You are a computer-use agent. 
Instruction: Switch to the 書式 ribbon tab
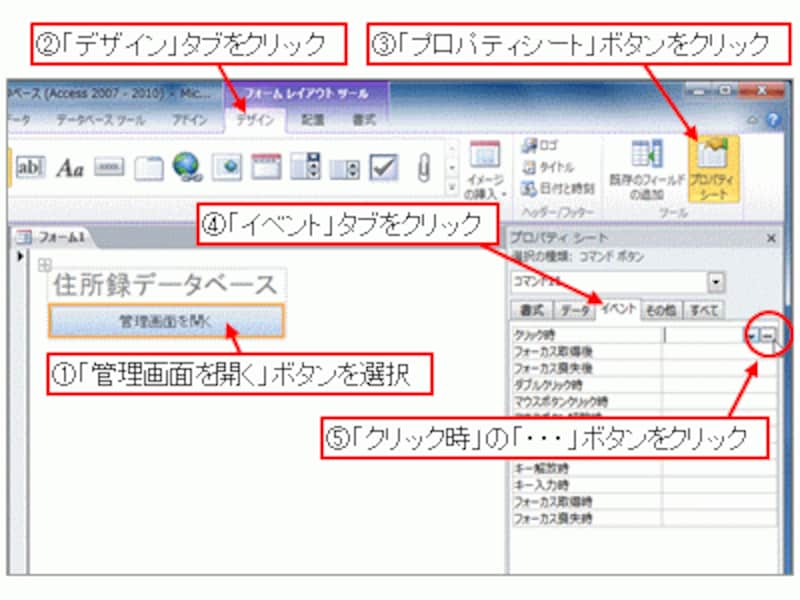[364, 120]
